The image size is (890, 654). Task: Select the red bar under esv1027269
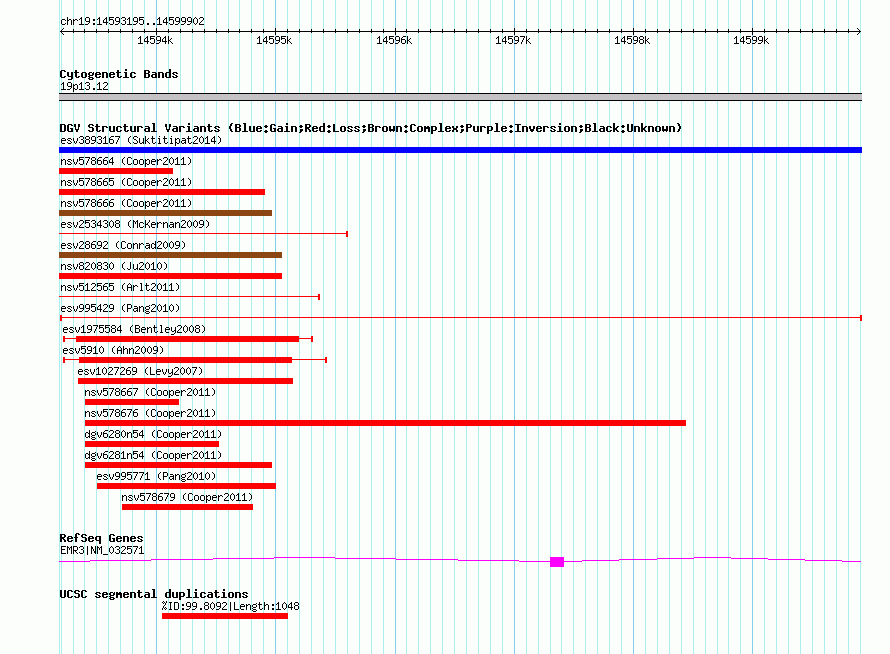click(x=186, y=381)
